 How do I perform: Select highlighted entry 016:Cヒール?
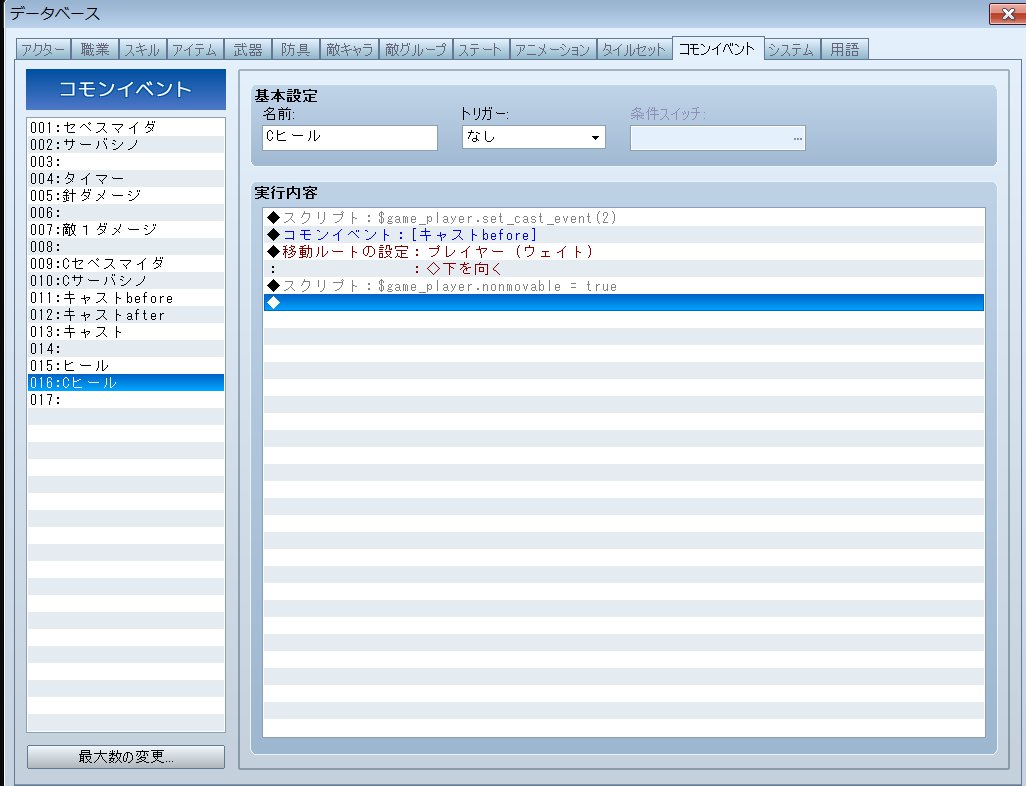(x=126, y=382)
